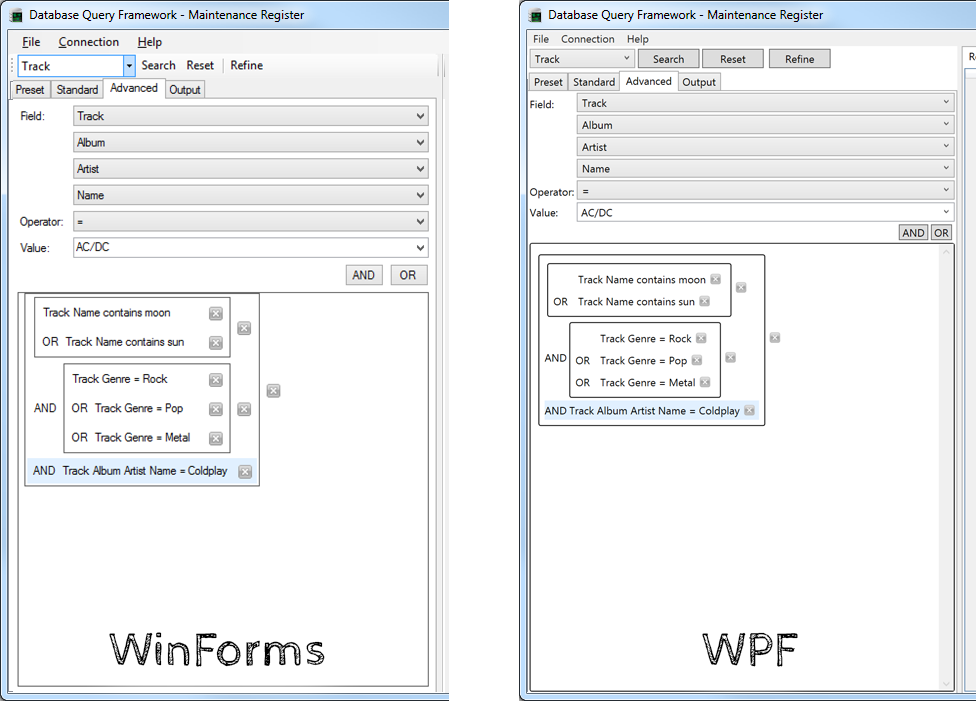Click the query panel scroll up arrow in WPF window

point(946,252)
